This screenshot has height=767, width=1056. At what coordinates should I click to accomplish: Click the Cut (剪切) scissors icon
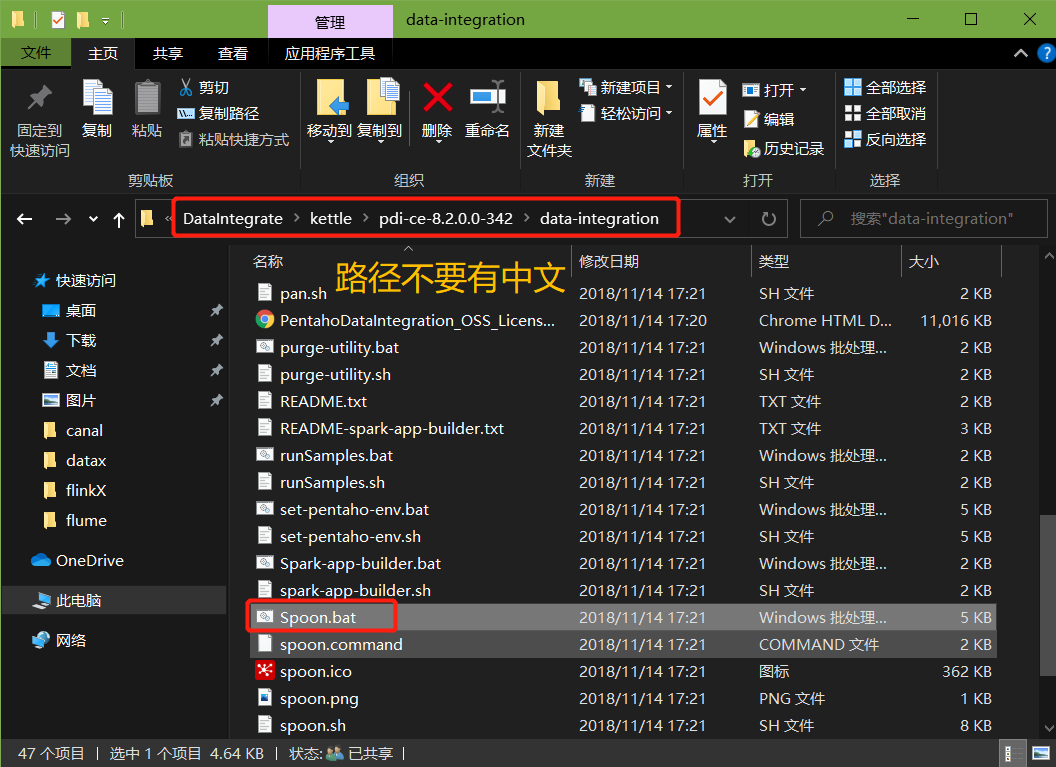coord(186,87)
